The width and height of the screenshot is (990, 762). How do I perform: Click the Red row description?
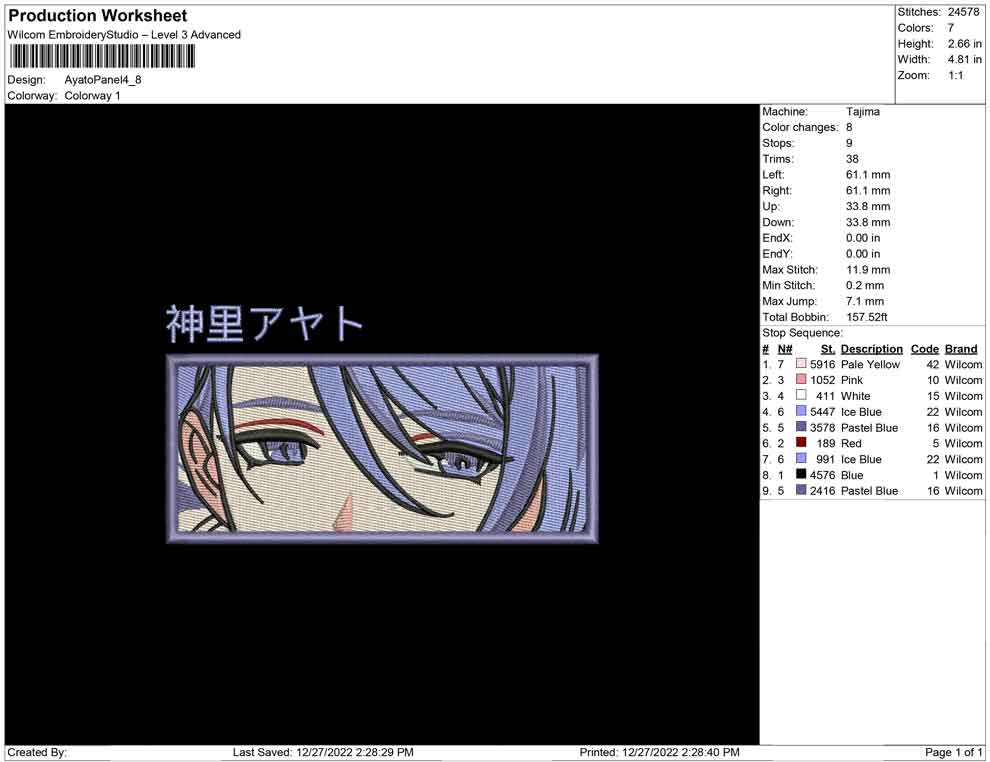coord(851,443)
